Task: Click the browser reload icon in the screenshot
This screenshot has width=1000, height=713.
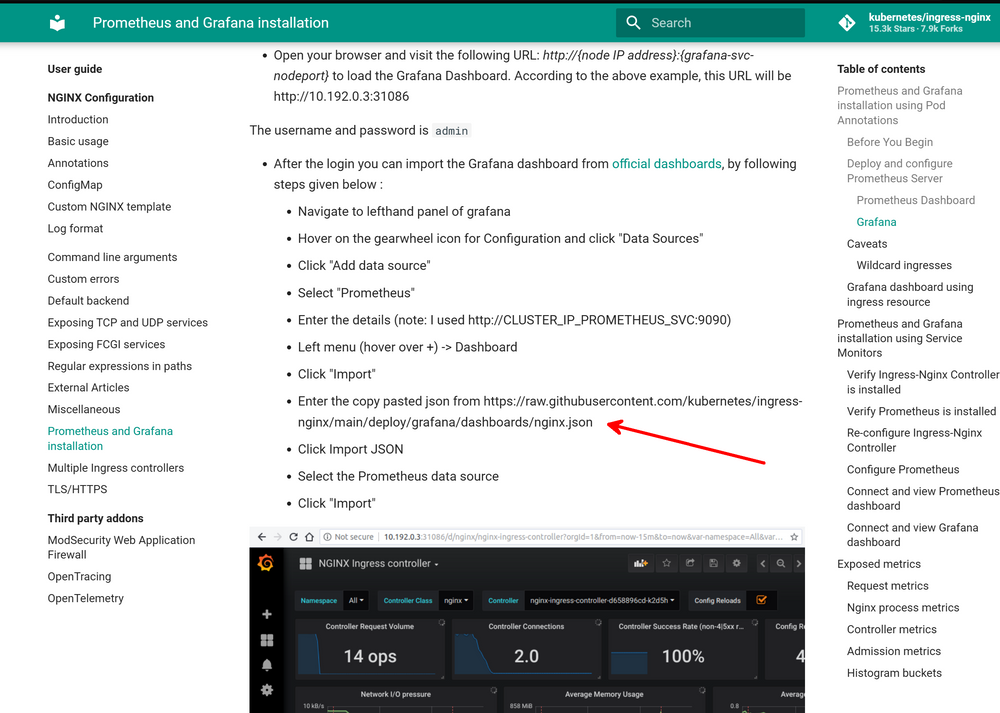Action: coord(292,536)
